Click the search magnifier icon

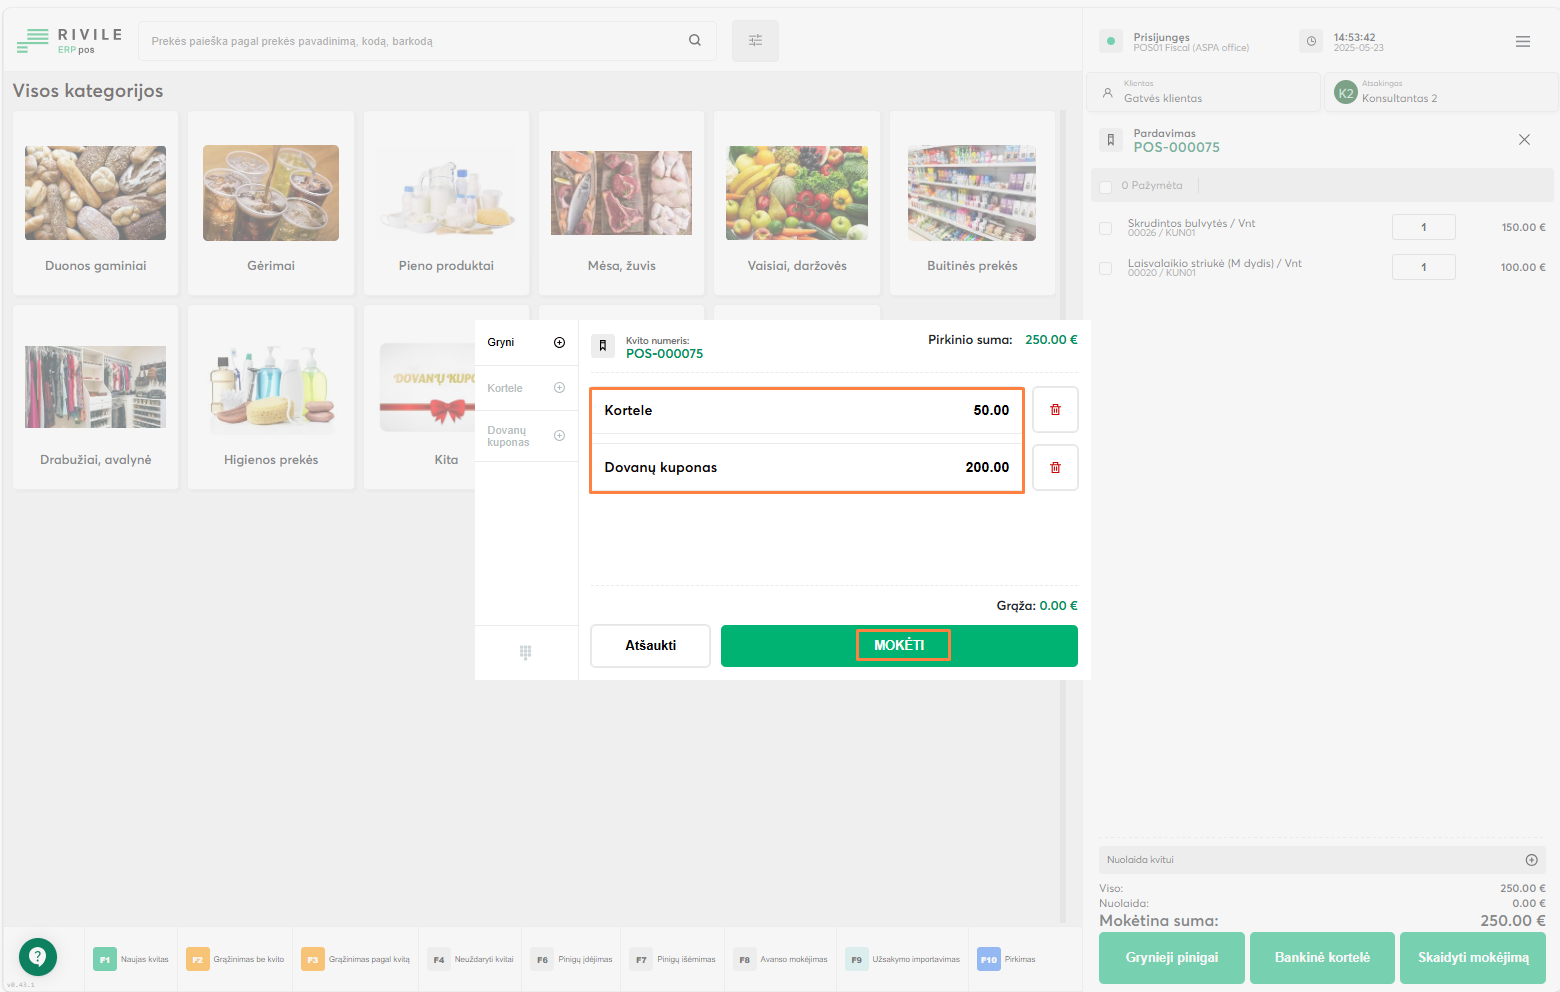click(x=695, y=41)
